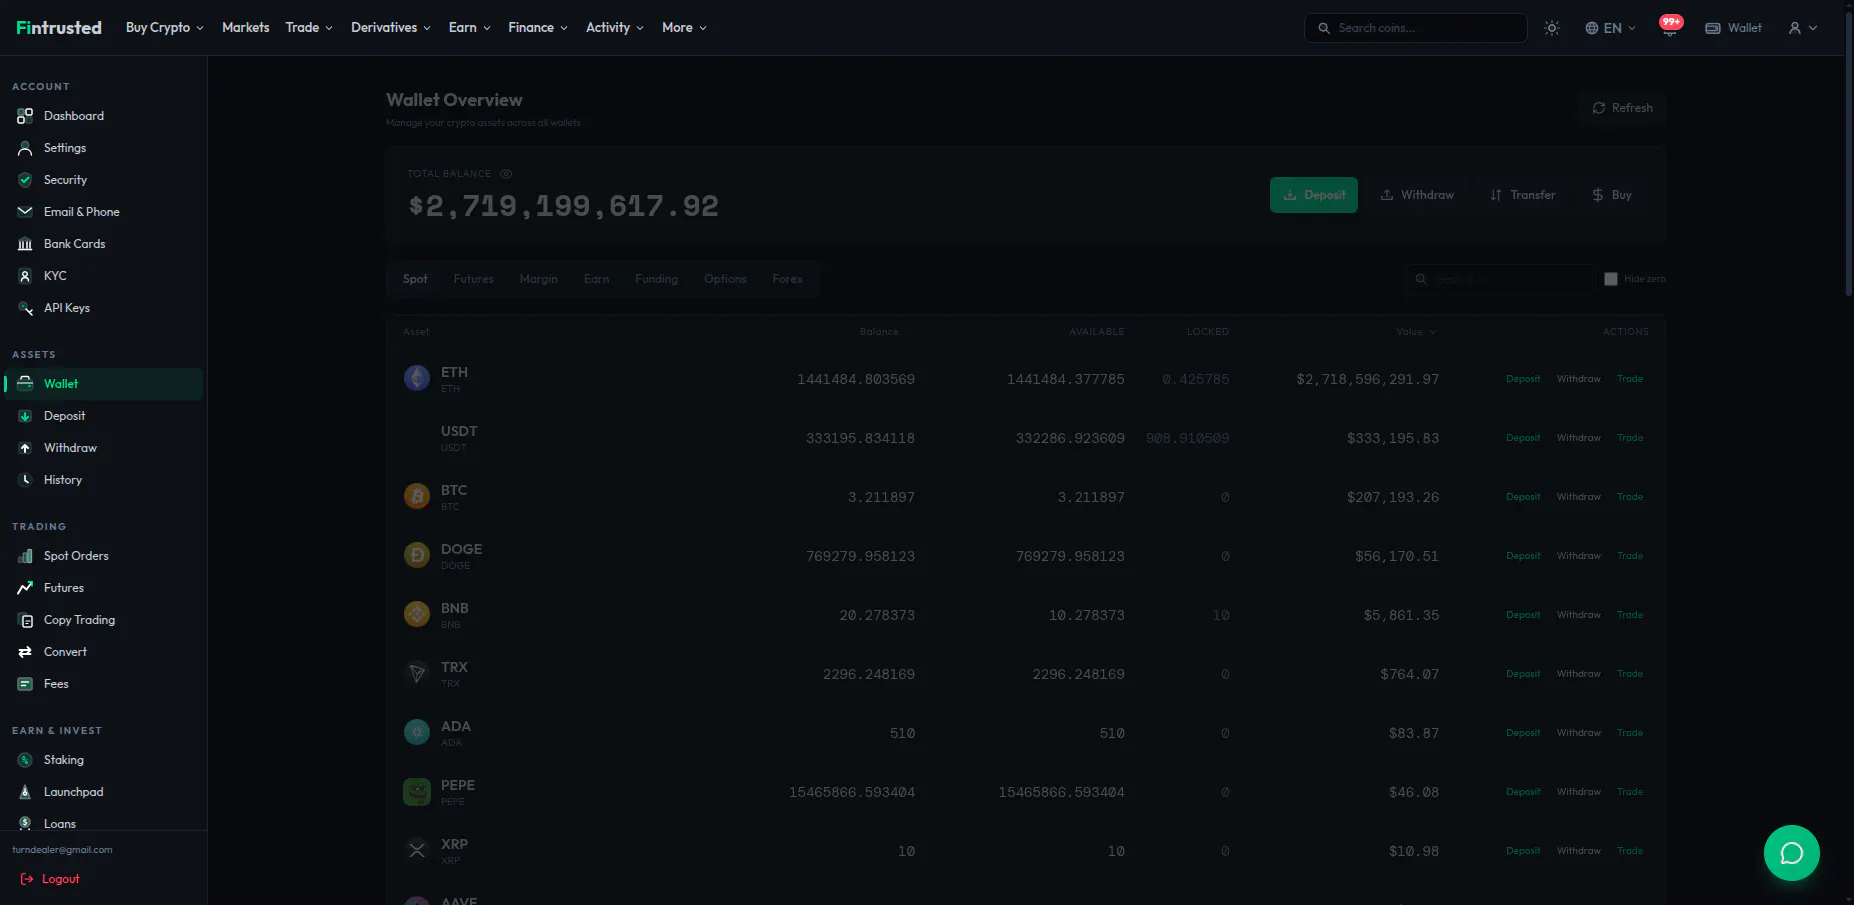Open the Dashboard sidebar icon
The width and height of the screenshot is (1854, 905).
(x=25, y=116)
